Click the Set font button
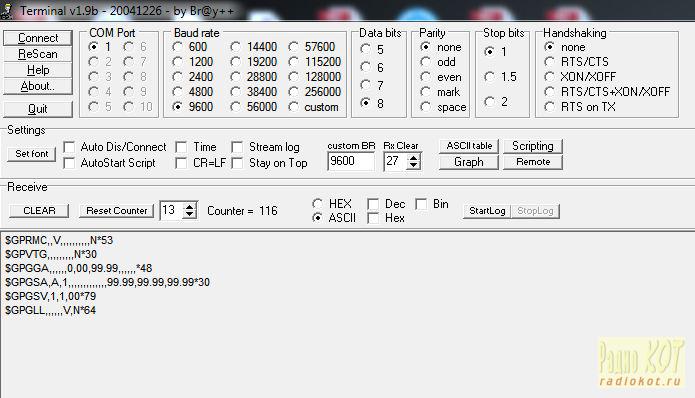695x398 pixels. 31,154
